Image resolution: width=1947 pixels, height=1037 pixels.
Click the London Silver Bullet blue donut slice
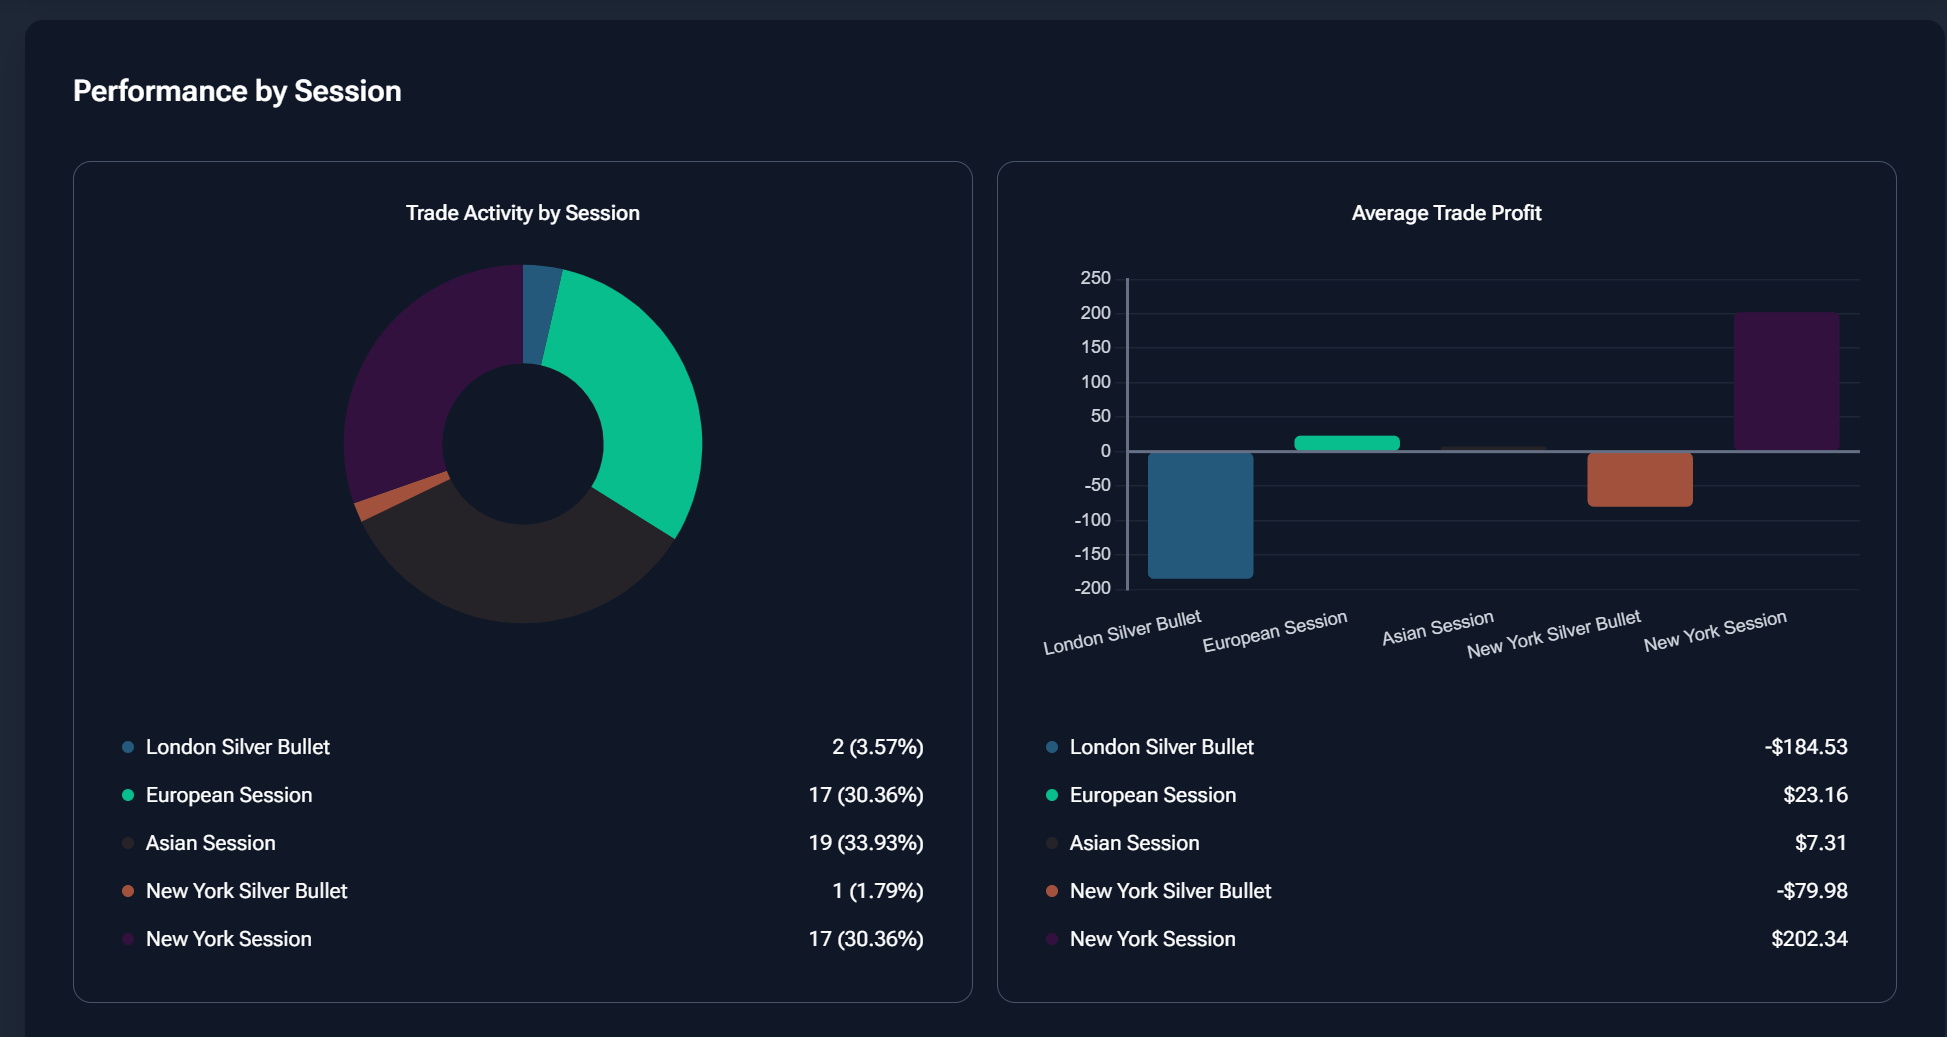click(540, 314)
